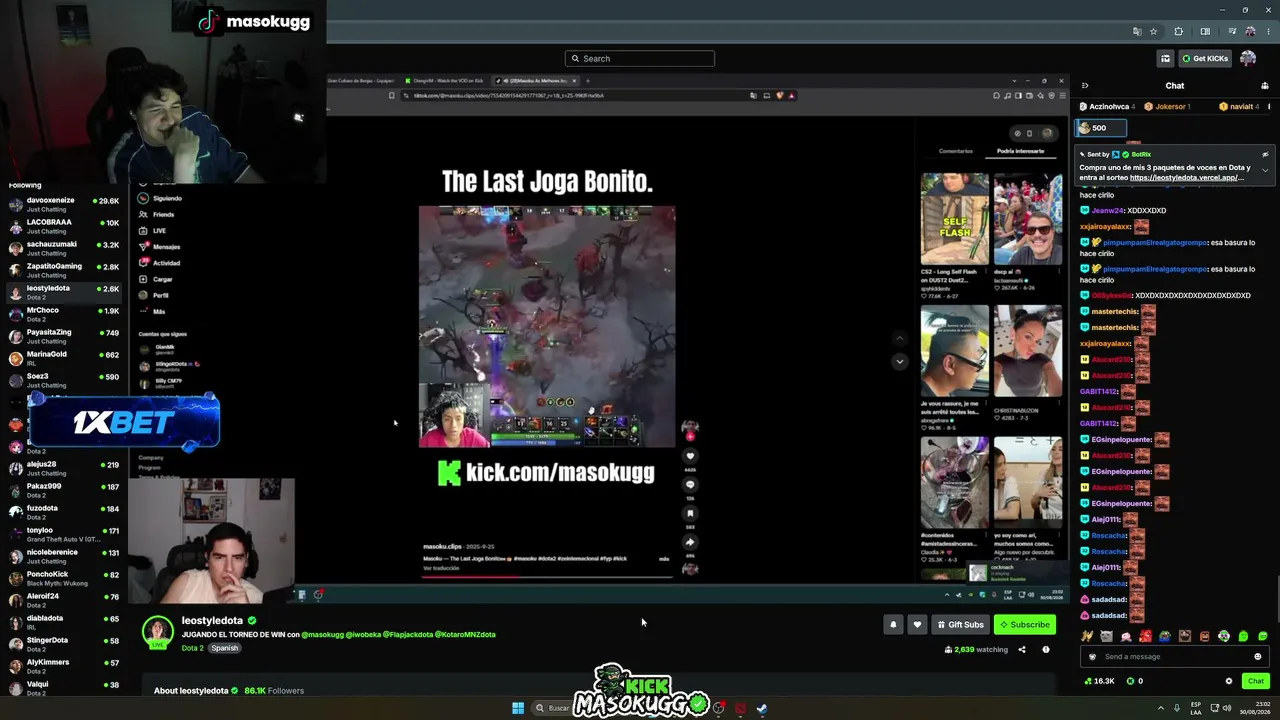Click the Get KICKs button
The image size is (1280, 720).
(1205, 58)
